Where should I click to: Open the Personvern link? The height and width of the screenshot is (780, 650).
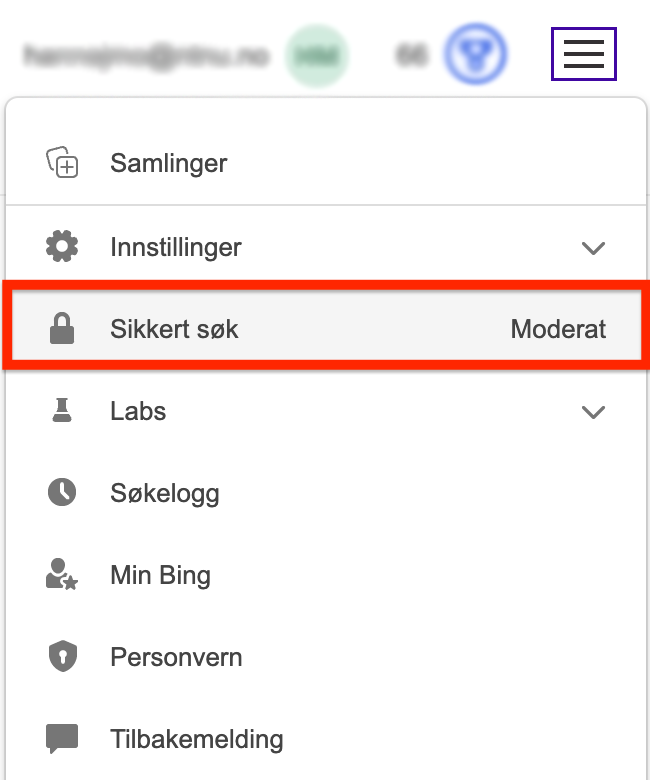(x=326, y=657)
